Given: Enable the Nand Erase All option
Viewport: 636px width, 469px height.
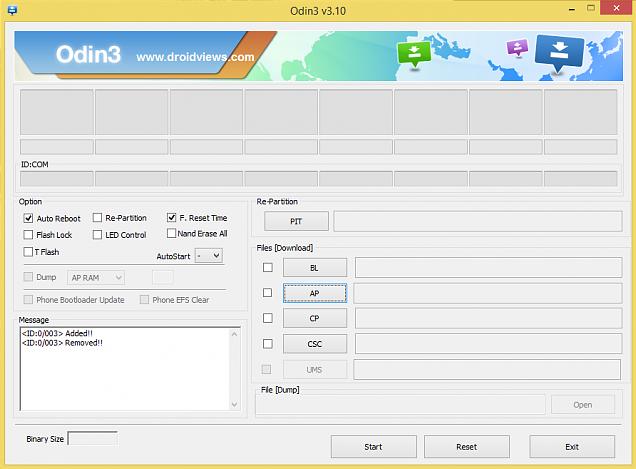Looking at the screenshot, I should (x=171, y=233).
